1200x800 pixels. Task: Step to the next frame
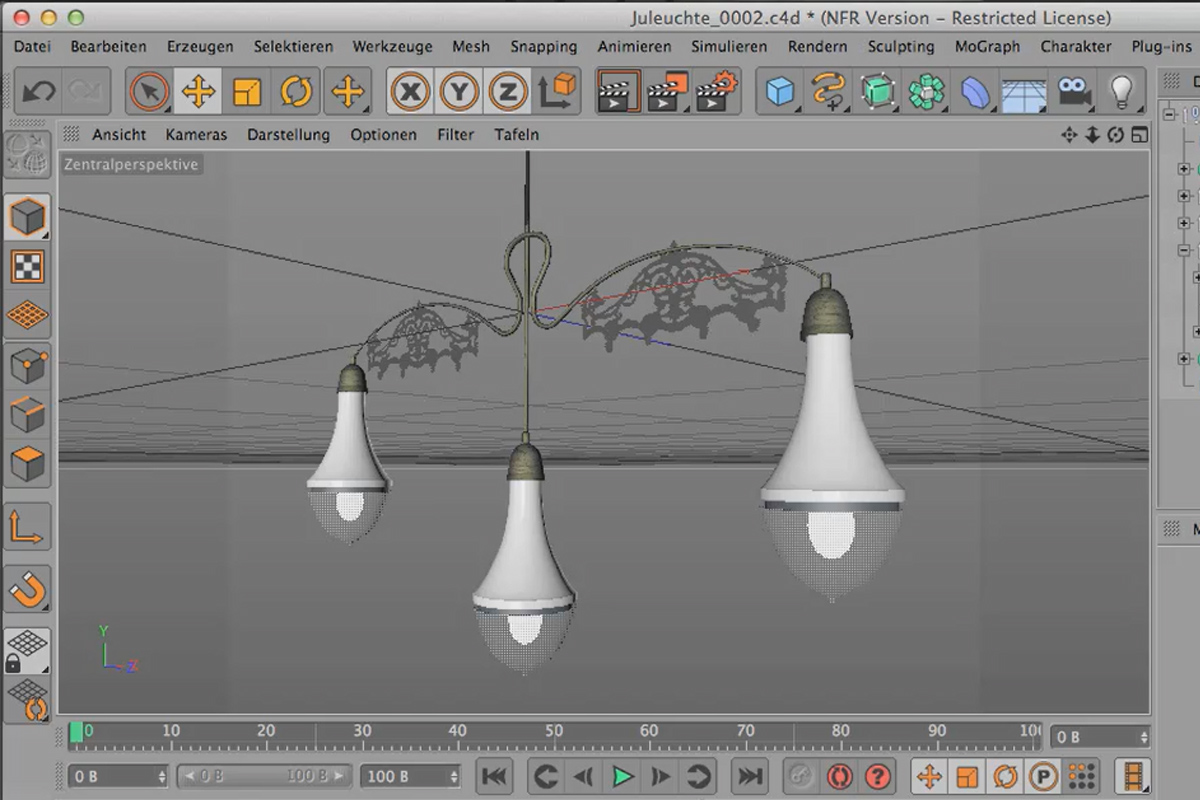pyautogui.click(x=660, y=775)
